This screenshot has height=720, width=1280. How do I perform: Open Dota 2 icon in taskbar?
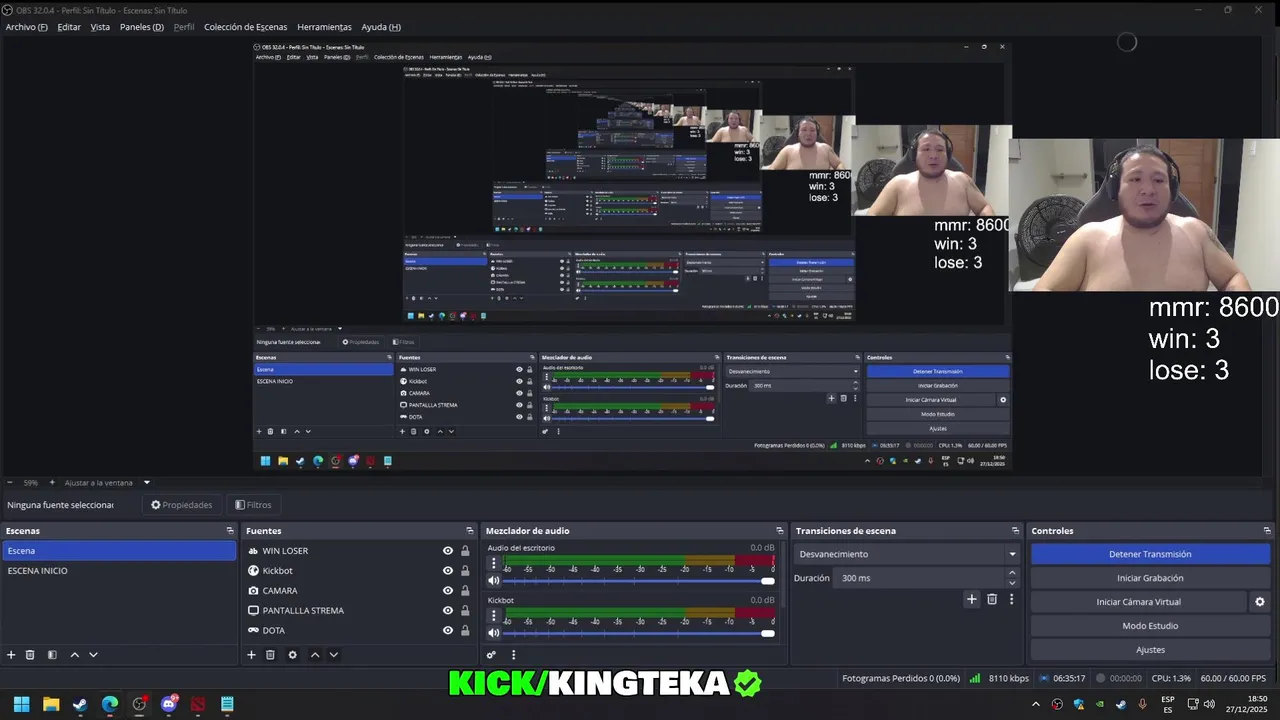pyautogui.click(x=198, y=704)
